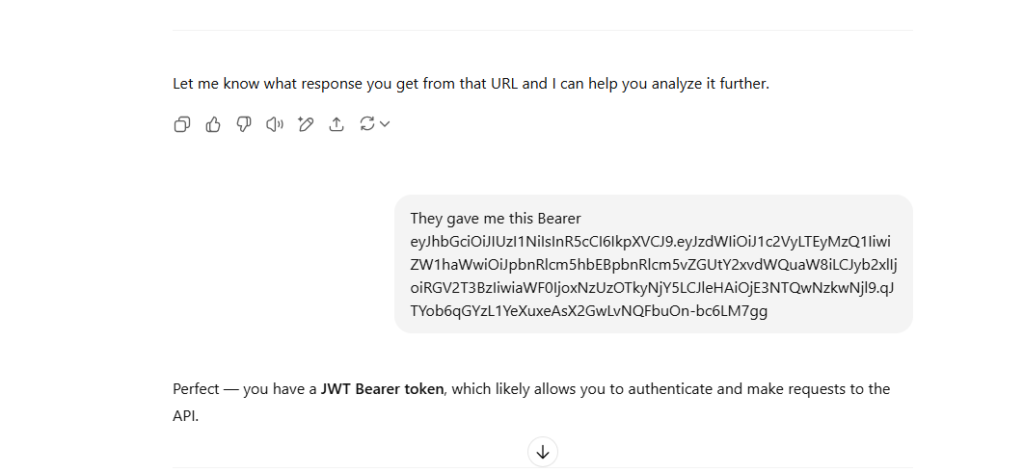Regenerate the response with the circular arrows icon

[367, 124]
